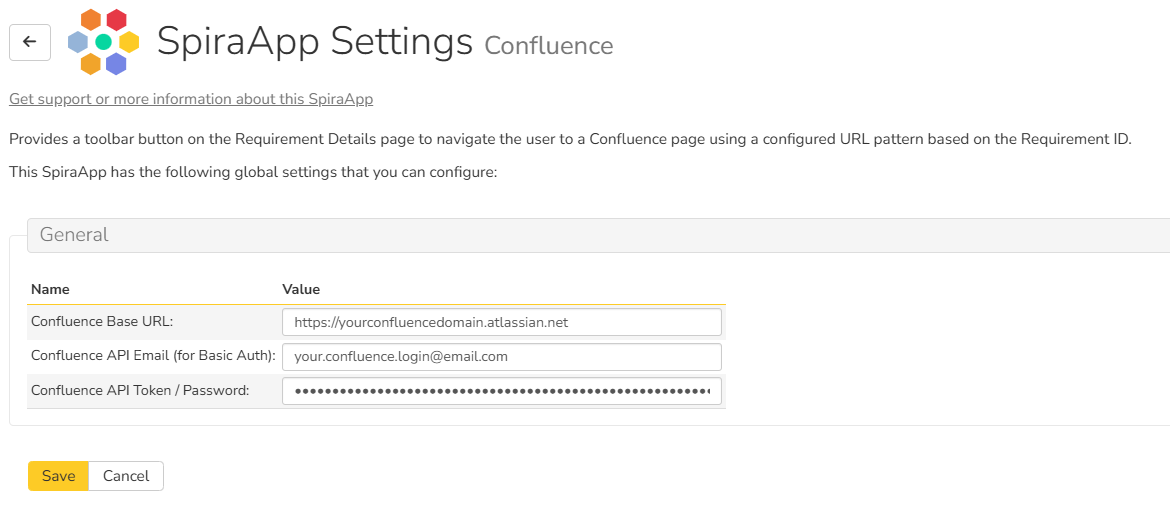Screen dimensions: 1170x515
Task: Click the "Confluence" subtitle text
Action: [x=548, y=46]
